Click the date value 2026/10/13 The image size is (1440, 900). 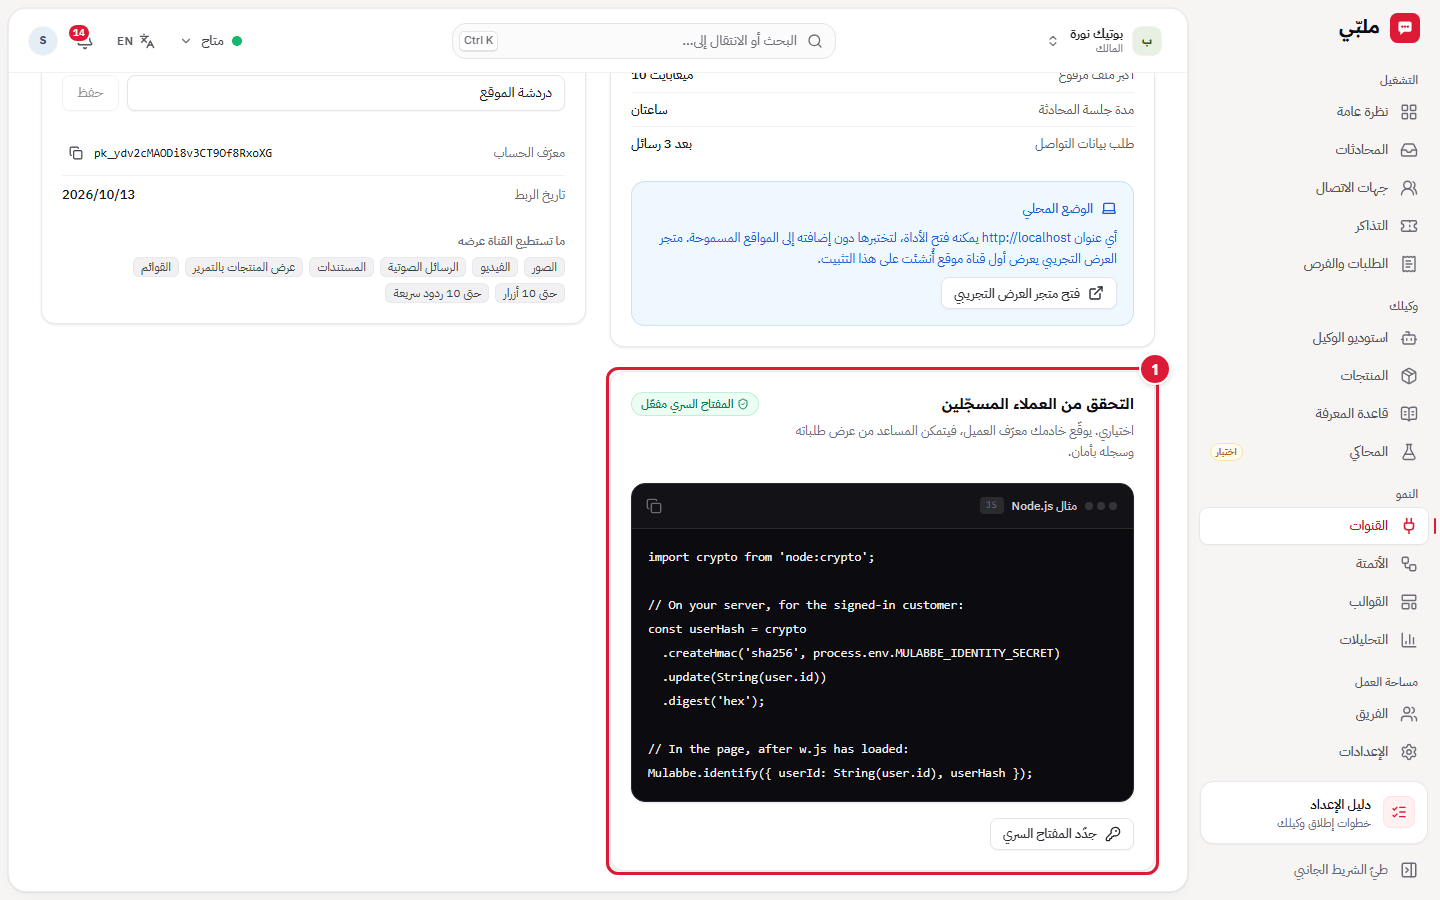pyautogui.click(x=98, y=195)
